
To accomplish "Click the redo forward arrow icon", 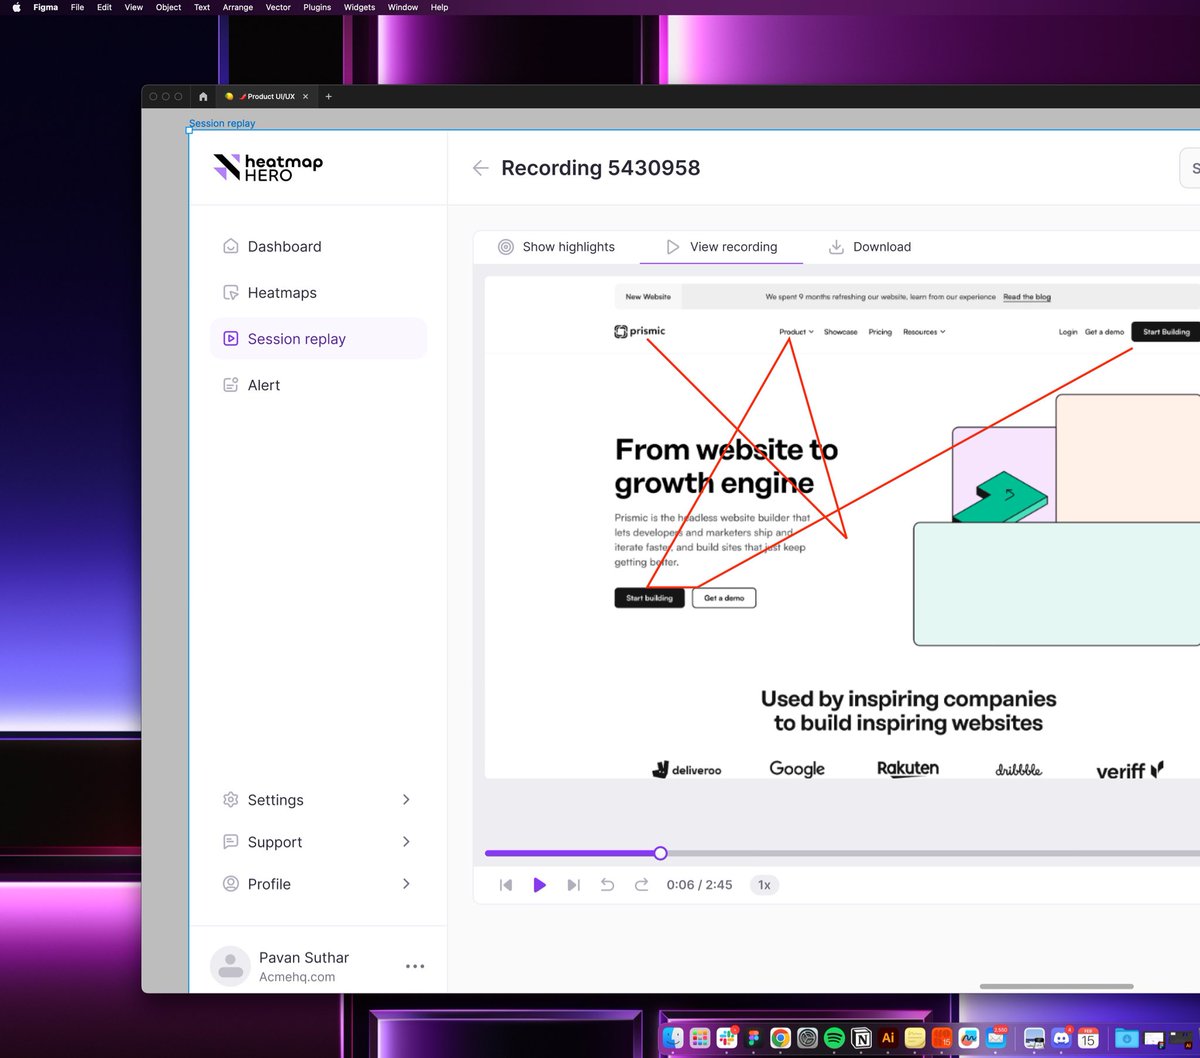I will 641,885.
